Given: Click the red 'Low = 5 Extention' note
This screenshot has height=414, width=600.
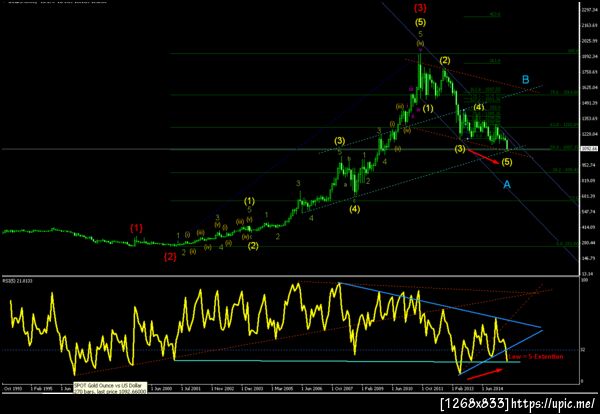Looking at the screenshot, I should tap(538, 357).
